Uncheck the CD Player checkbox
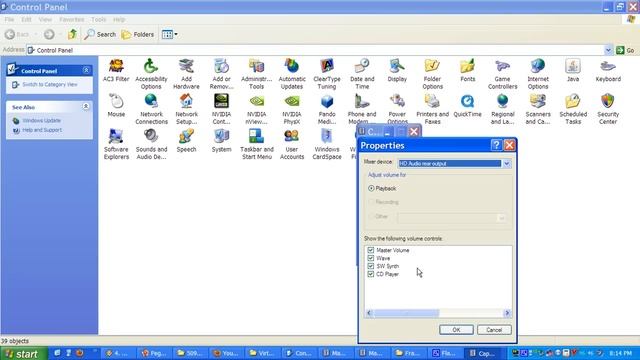The height and width of the screenshot is (360, 640). [x=371, y=274]
